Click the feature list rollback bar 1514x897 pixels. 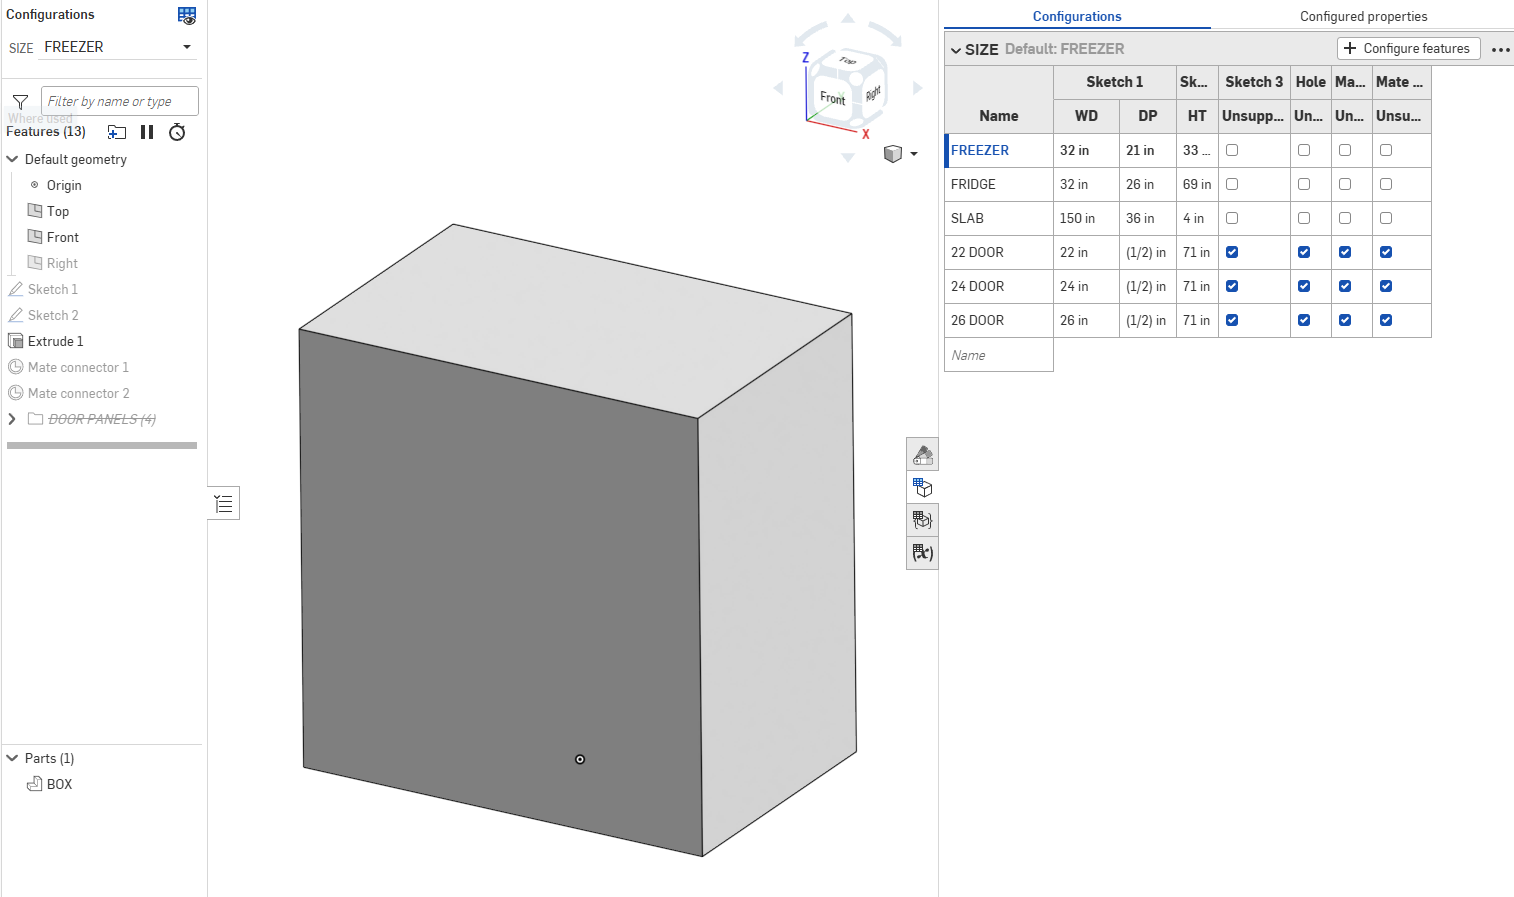coord(102,445)
